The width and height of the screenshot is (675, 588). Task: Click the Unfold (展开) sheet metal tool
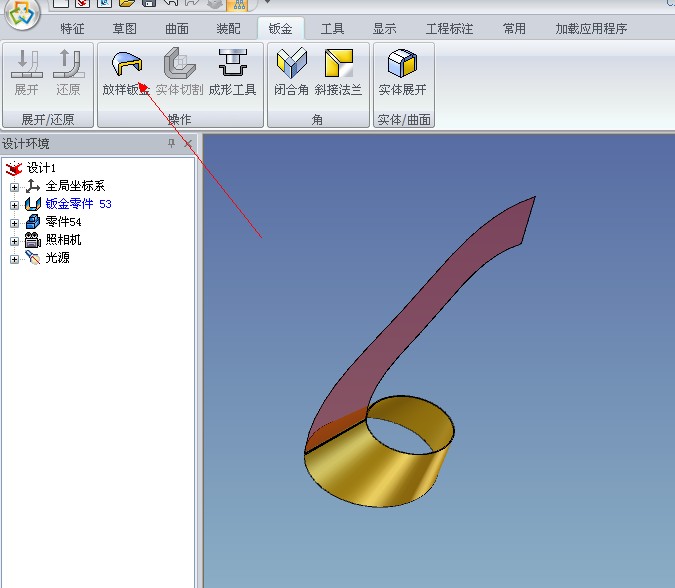27,72
